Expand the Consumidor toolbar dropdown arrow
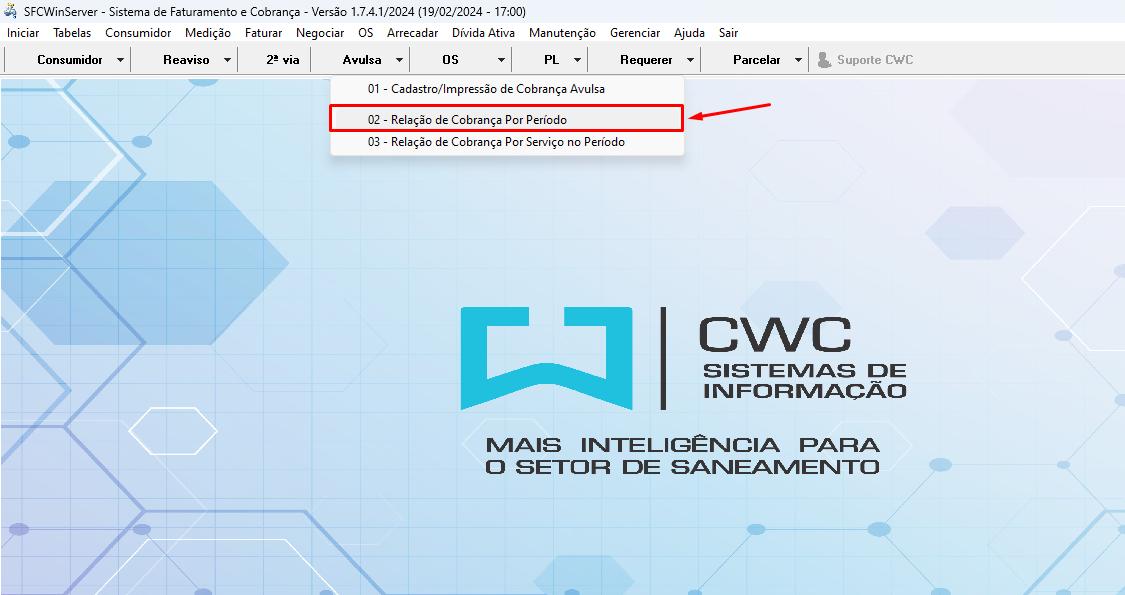The image size is (1125, 595). tap(121, 60)
